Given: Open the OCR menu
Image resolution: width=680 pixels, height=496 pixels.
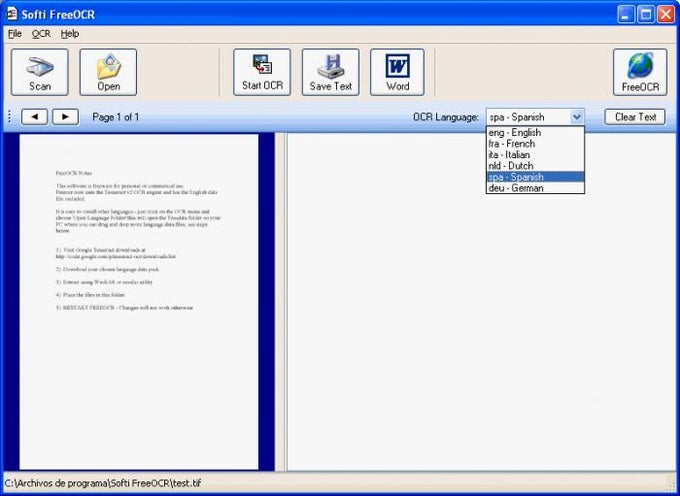Looking at the screenshot, I should click(41, 34).
